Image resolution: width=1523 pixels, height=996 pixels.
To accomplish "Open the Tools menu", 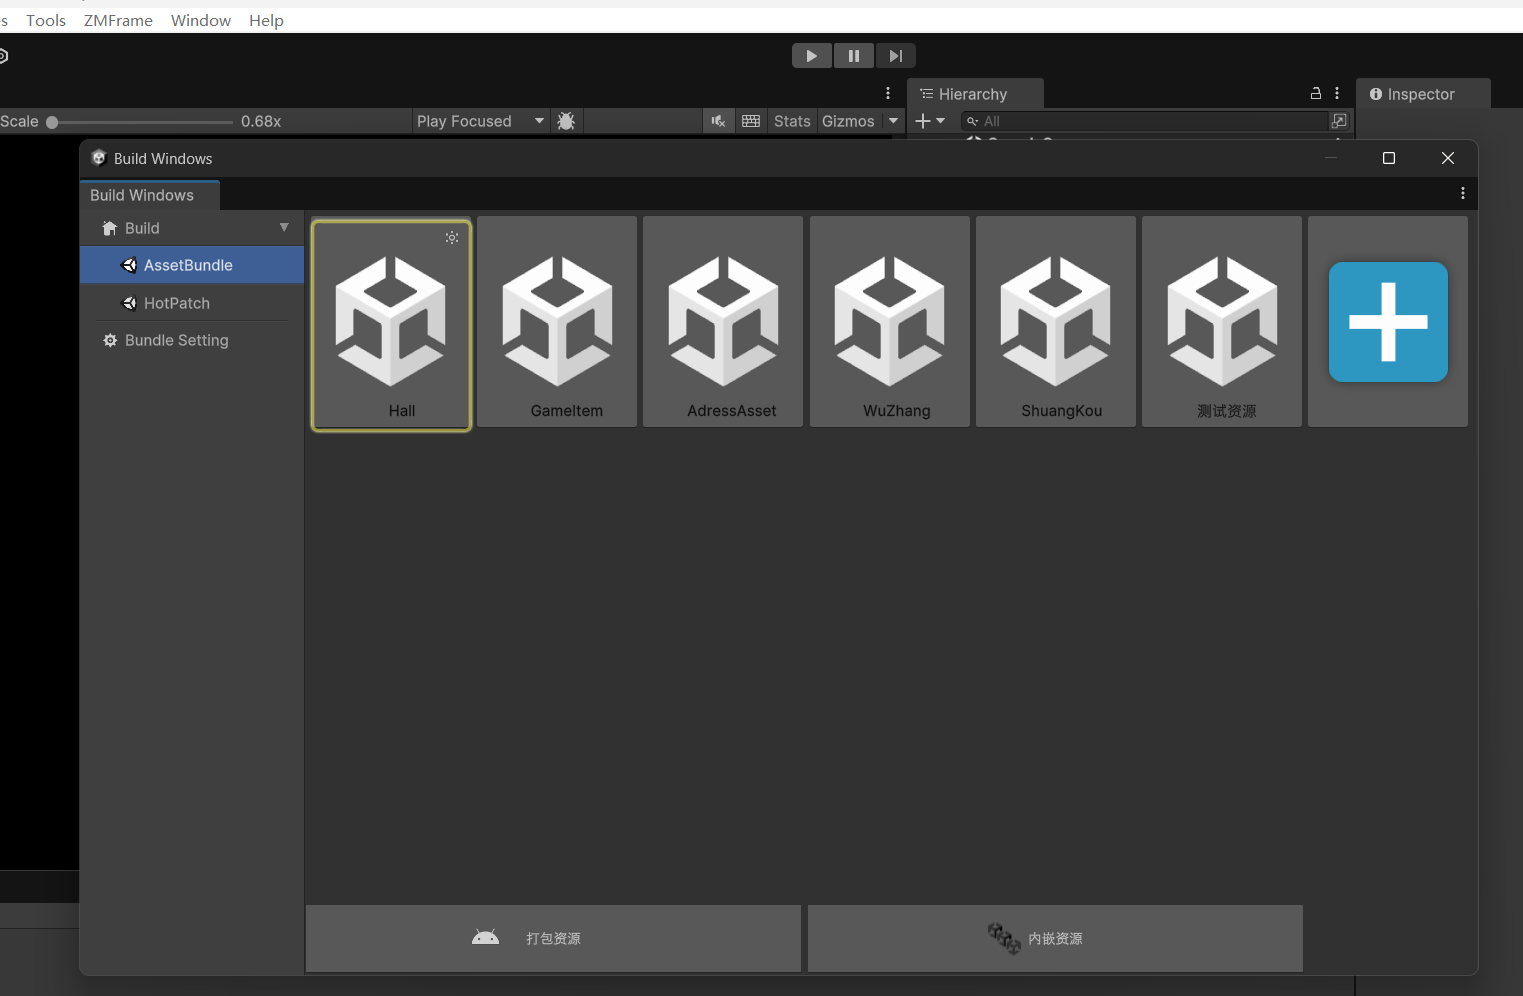I will tap(46, 20).
